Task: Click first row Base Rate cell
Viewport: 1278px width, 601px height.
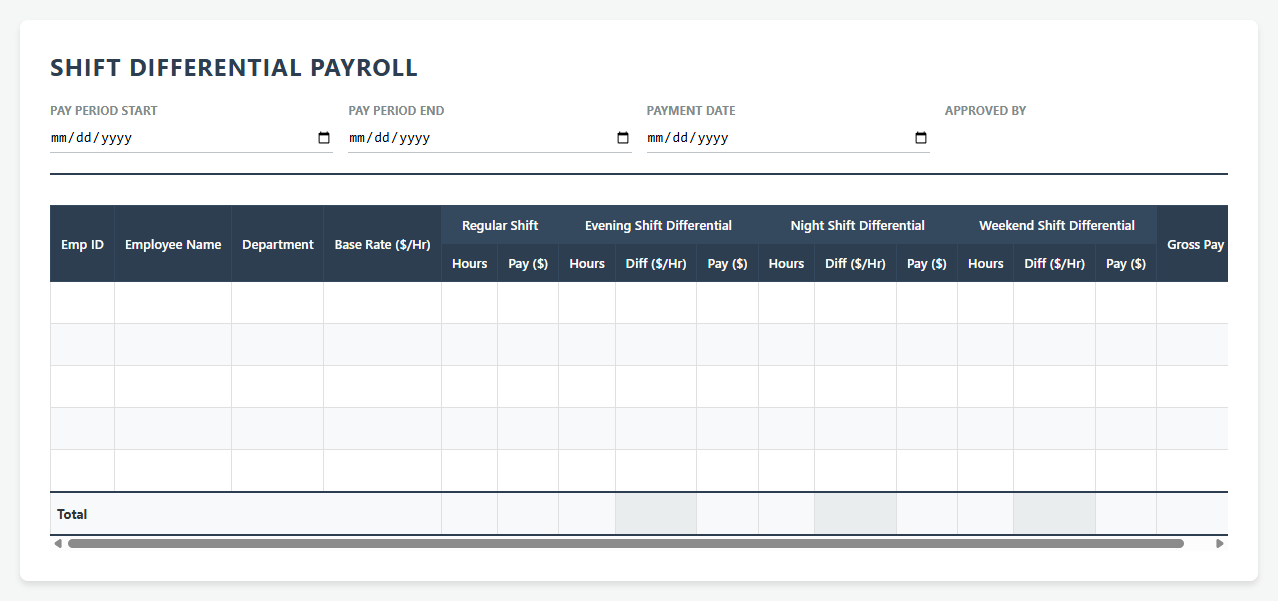Action: pos(382,303)
